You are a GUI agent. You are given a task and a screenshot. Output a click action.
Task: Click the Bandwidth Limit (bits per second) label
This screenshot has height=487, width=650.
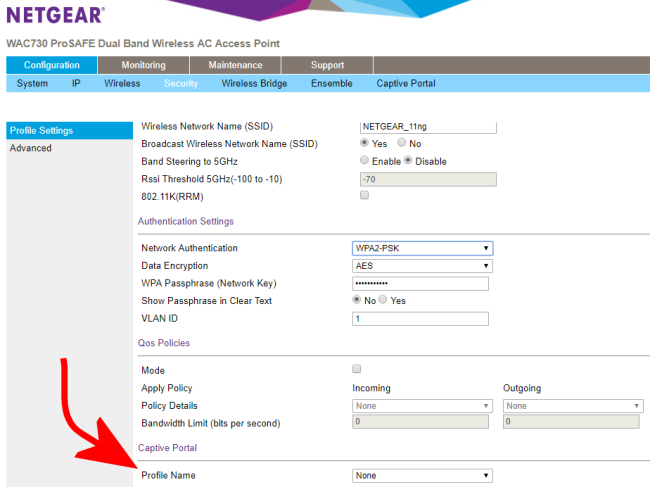tap(211, 423)
